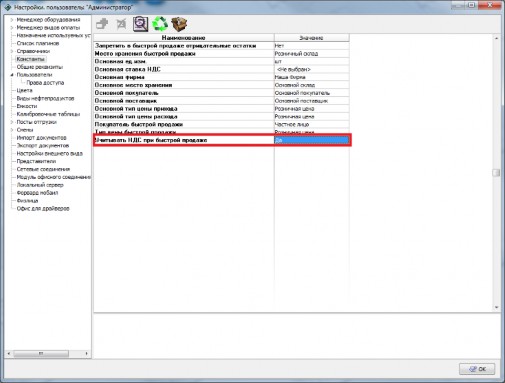Click the brown cardboard box toolbar icon
Viewport: 505px width, 383px height.
179,24
